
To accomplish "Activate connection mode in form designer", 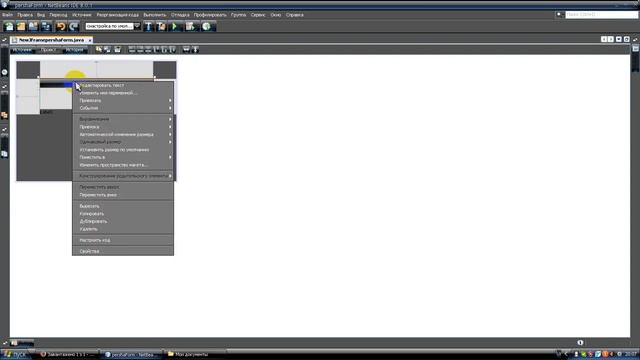I will (x=107, y=49).
